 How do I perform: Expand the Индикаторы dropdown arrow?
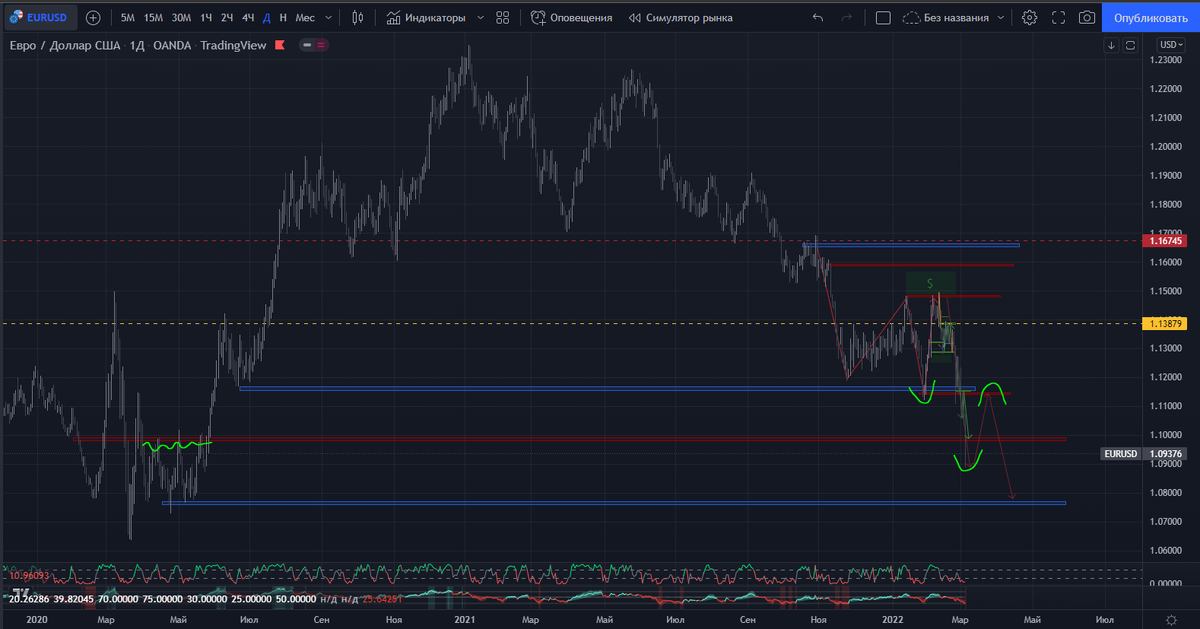pos(479,17)
